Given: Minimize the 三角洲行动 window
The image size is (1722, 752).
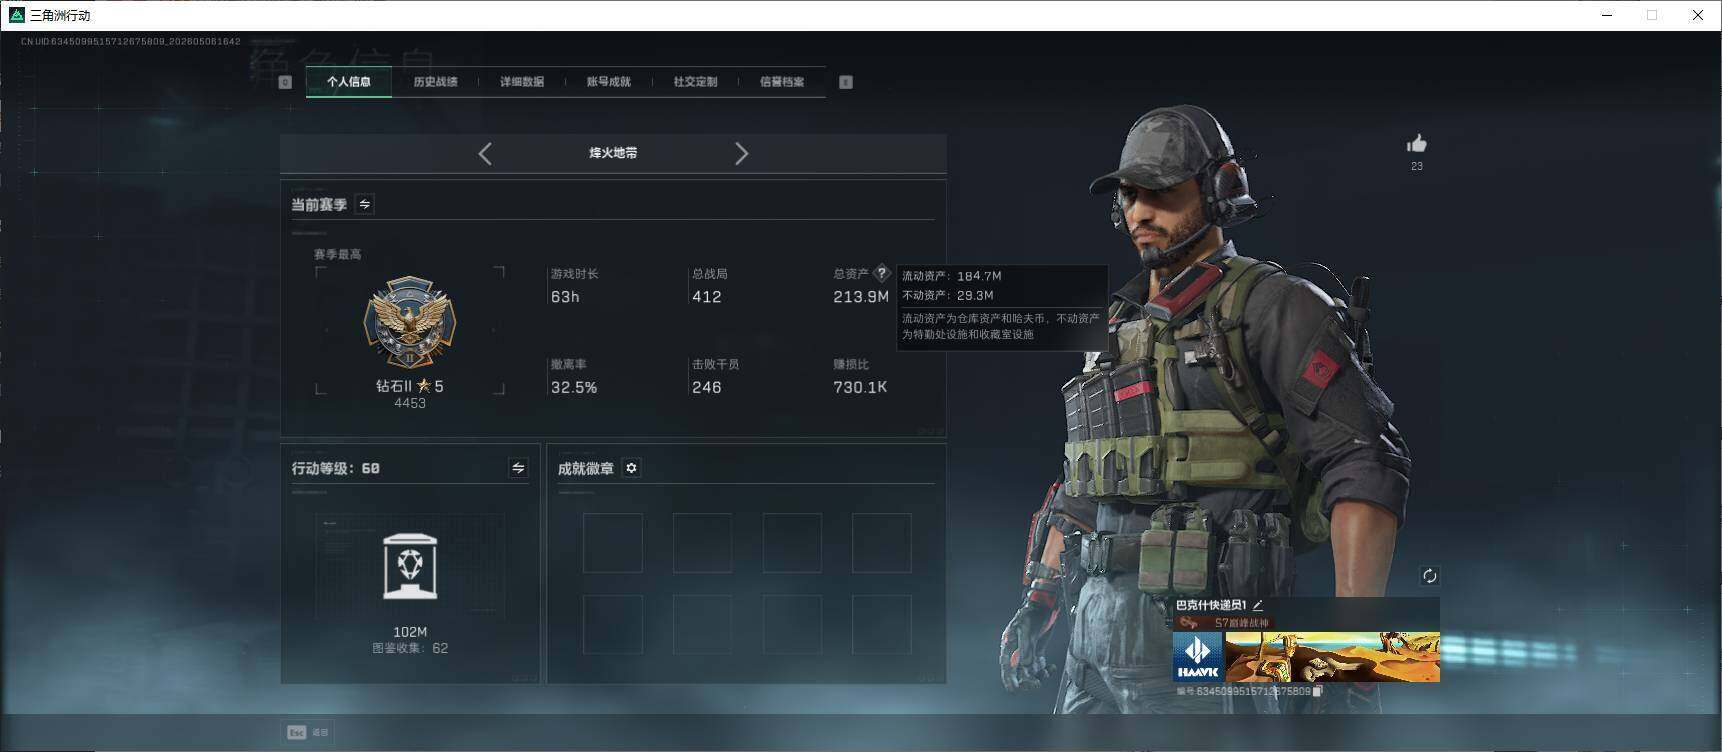Looking at the screenshot, I should click(1607, 15).
